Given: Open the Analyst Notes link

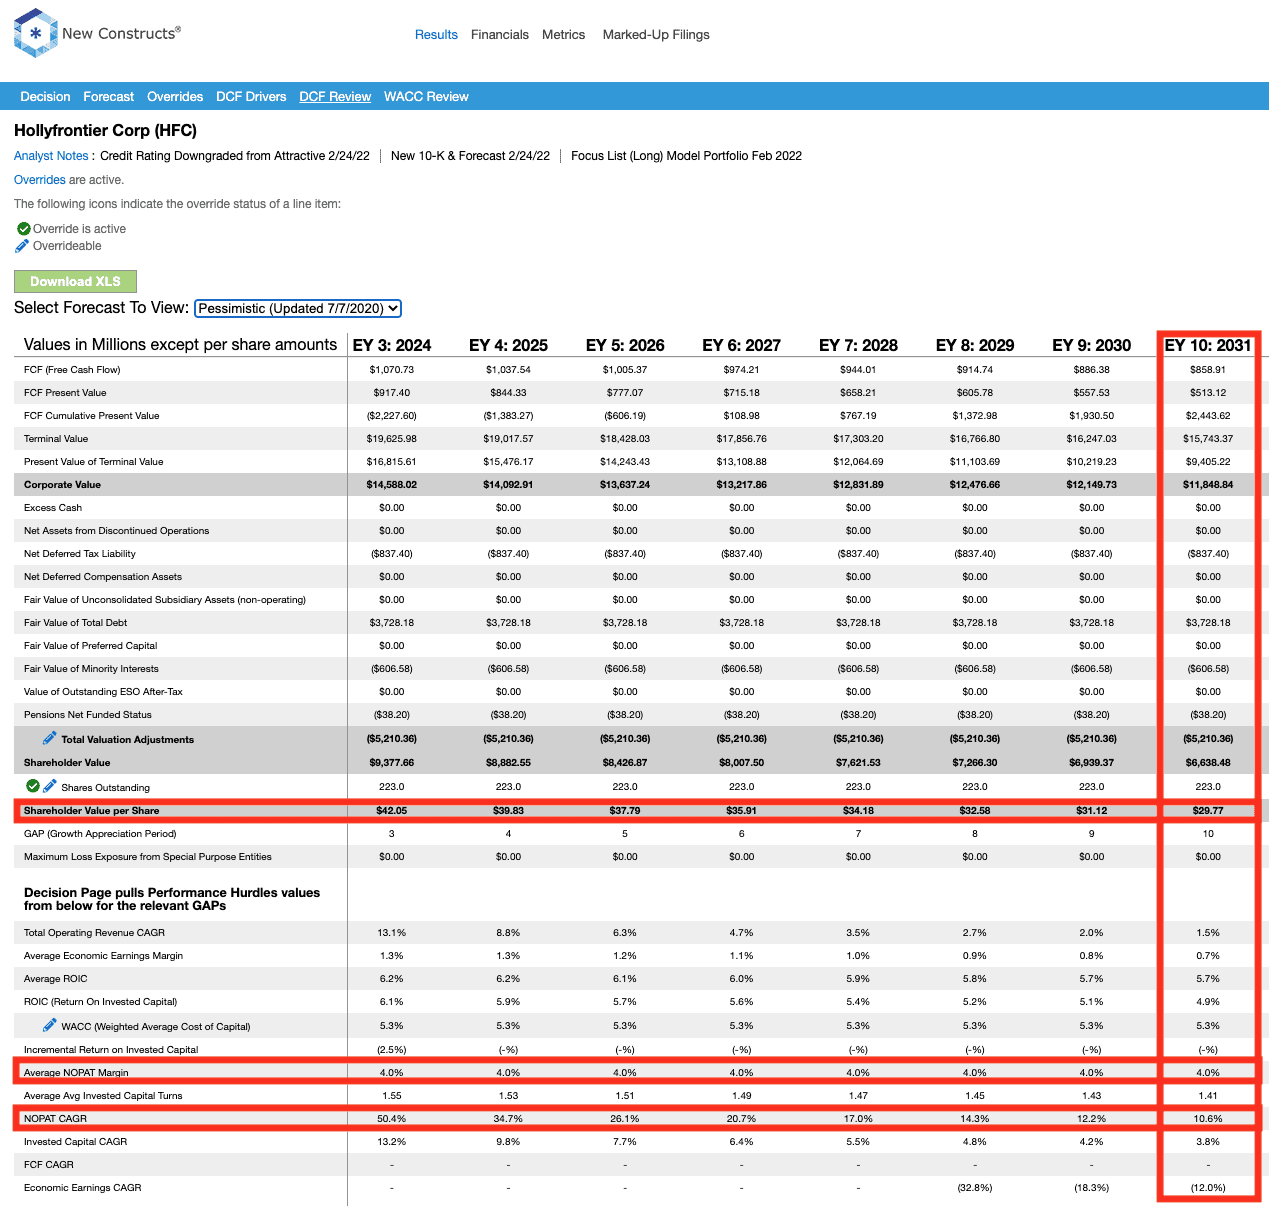Looking at the screenshot, I should [51, 156].
